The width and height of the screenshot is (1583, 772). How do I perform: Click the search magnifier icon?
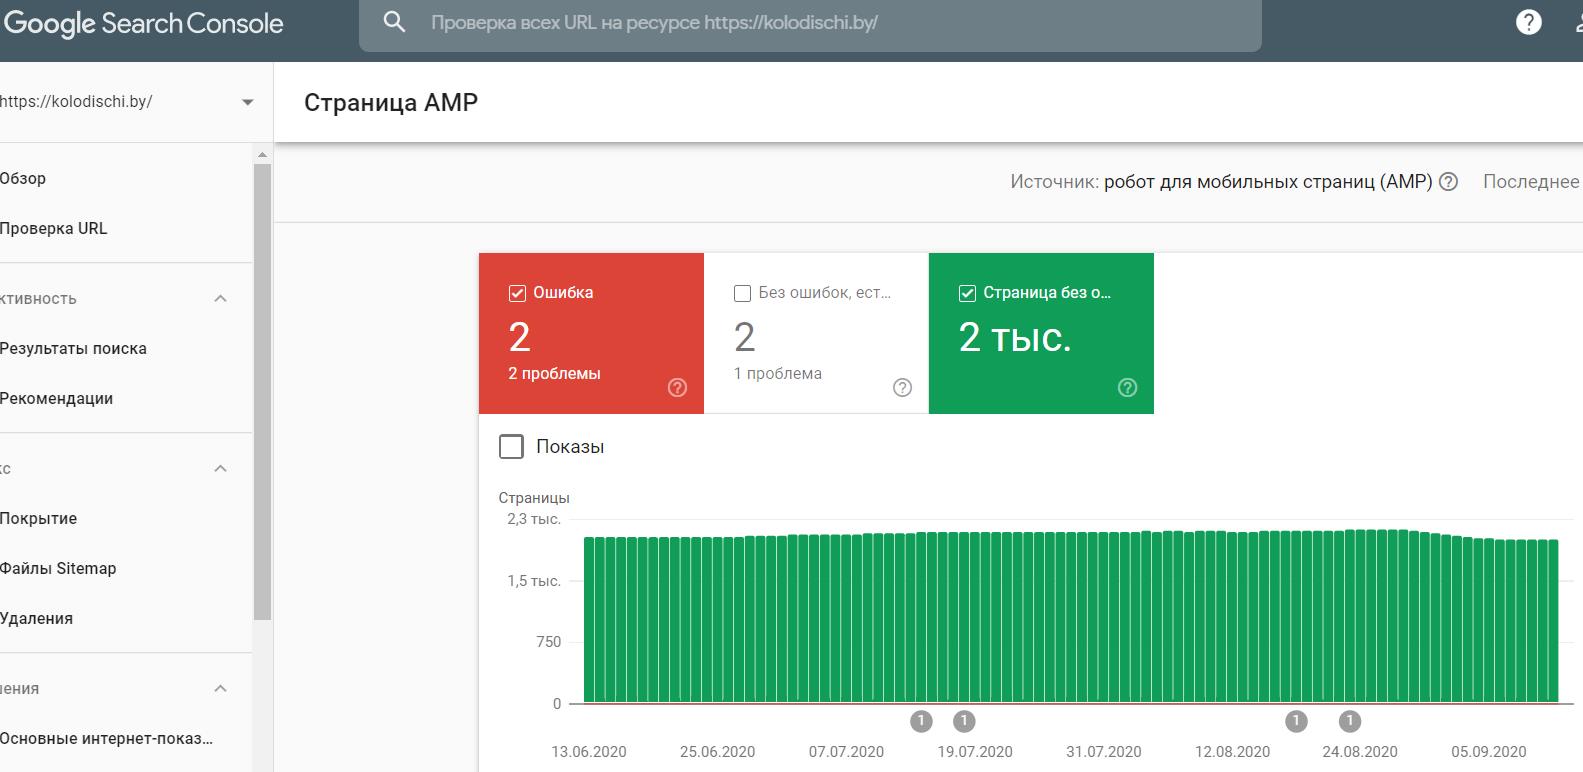(395, 22)
